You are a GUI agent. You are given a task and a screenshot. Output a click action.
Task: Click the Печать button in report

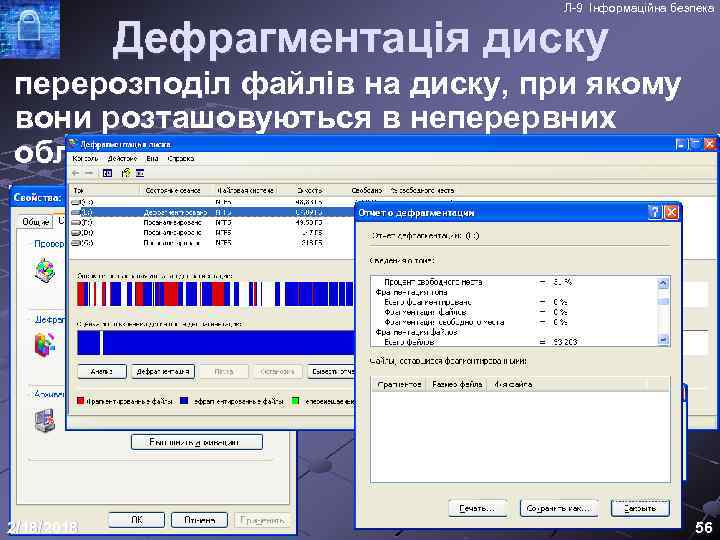(x=478, y=508)
